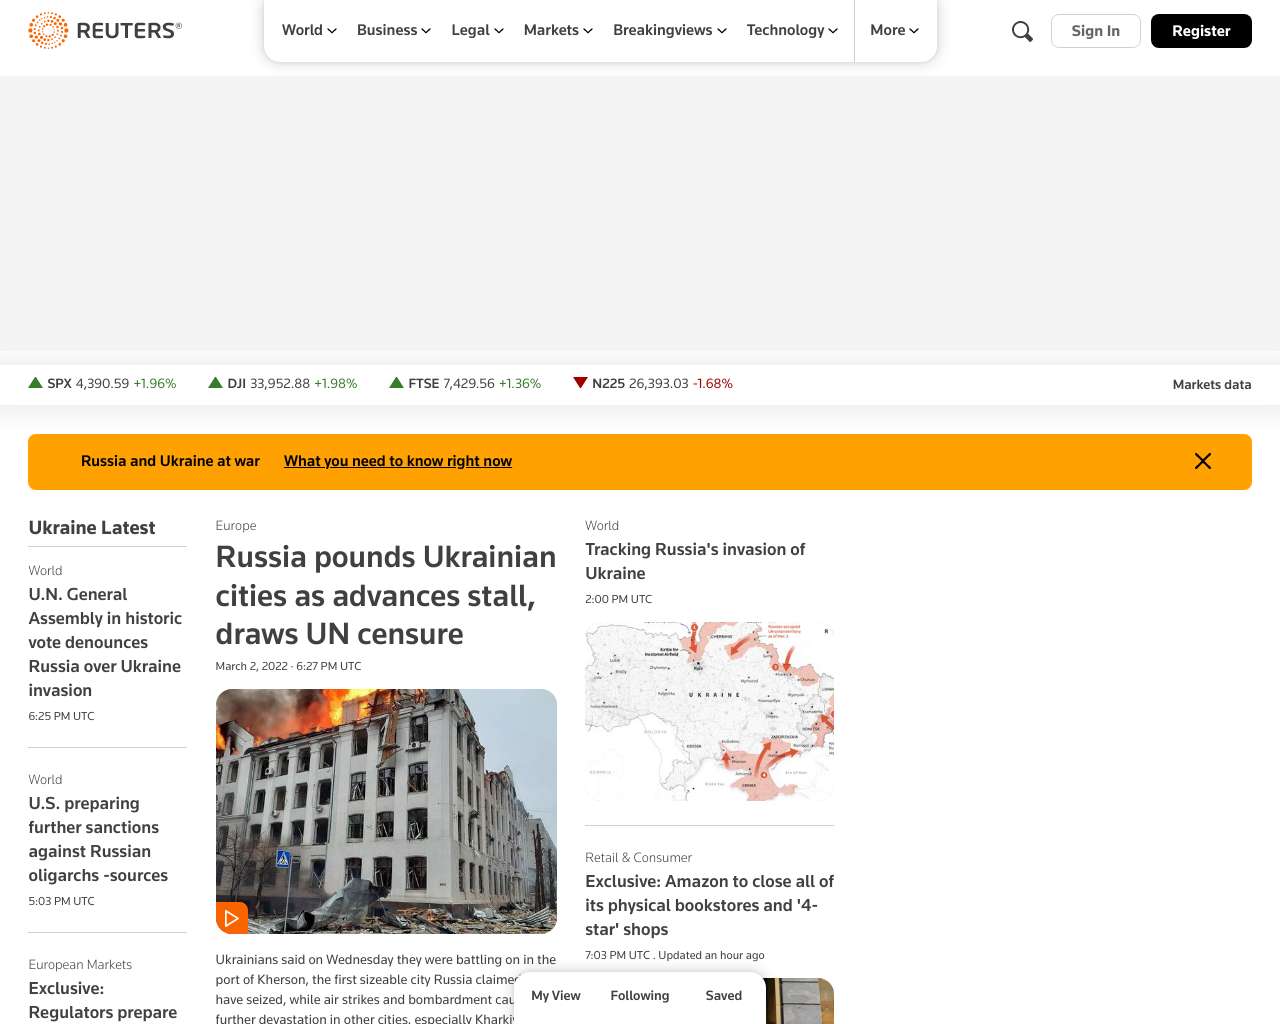Click the Reuters logo
This screenshot has height=1024, width=1280.
105,31
